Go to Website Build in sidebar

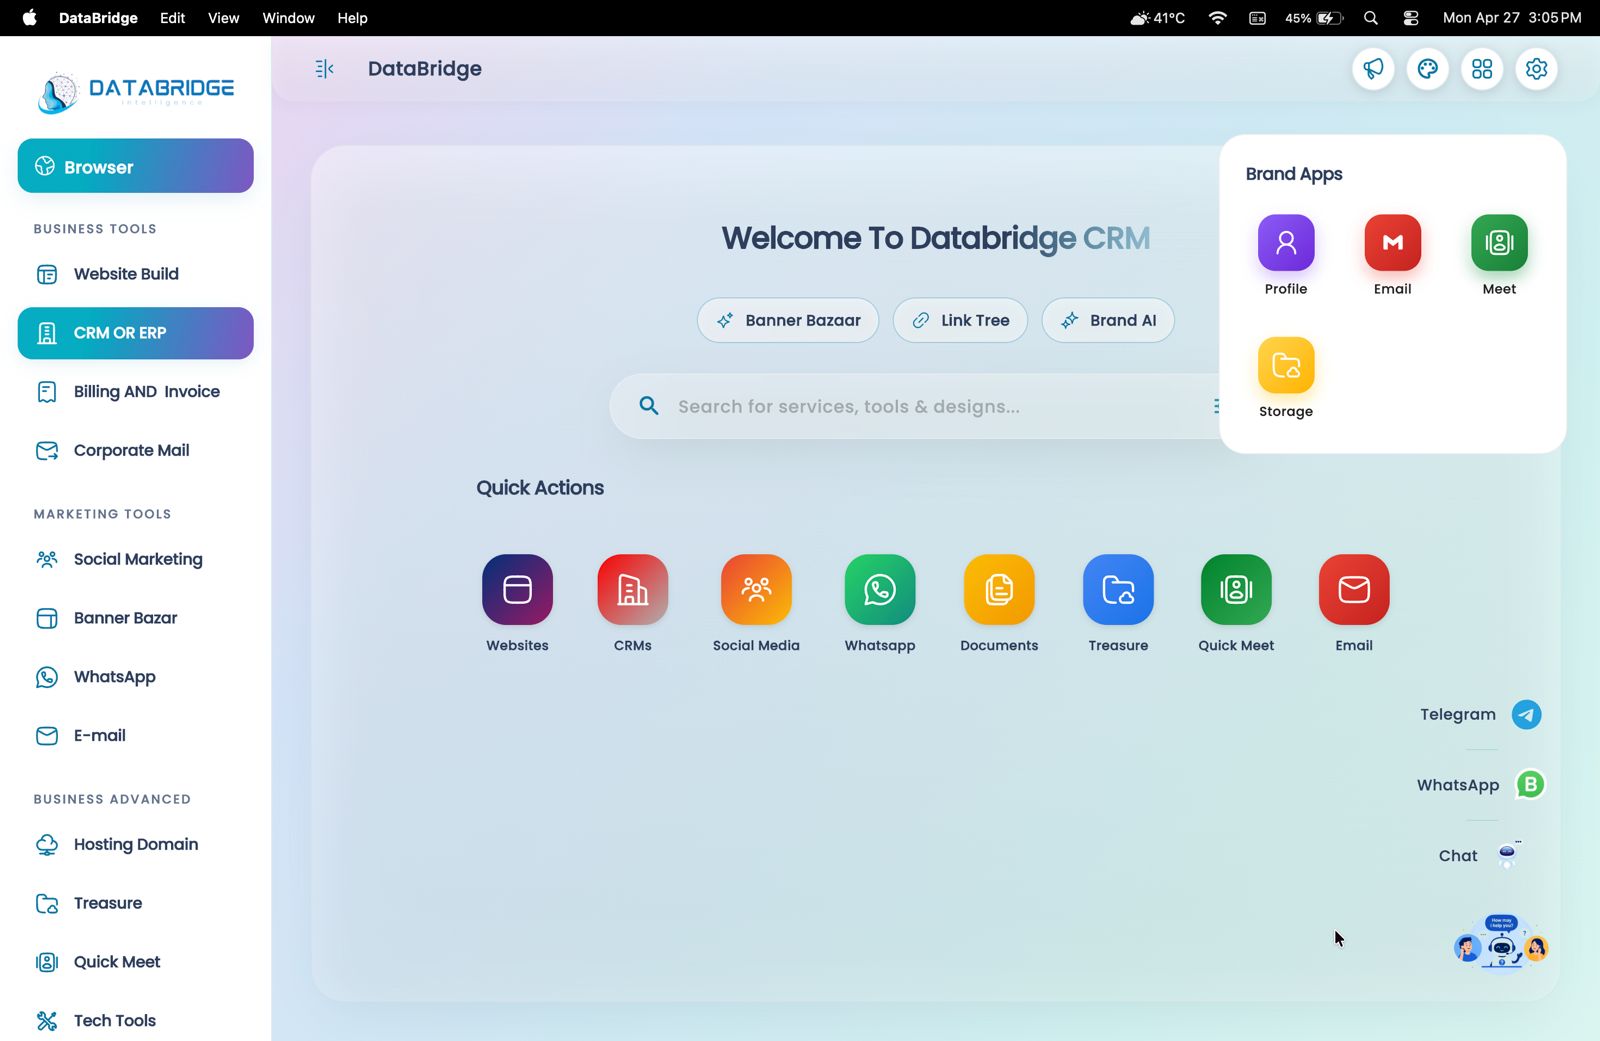click(136, 274)
